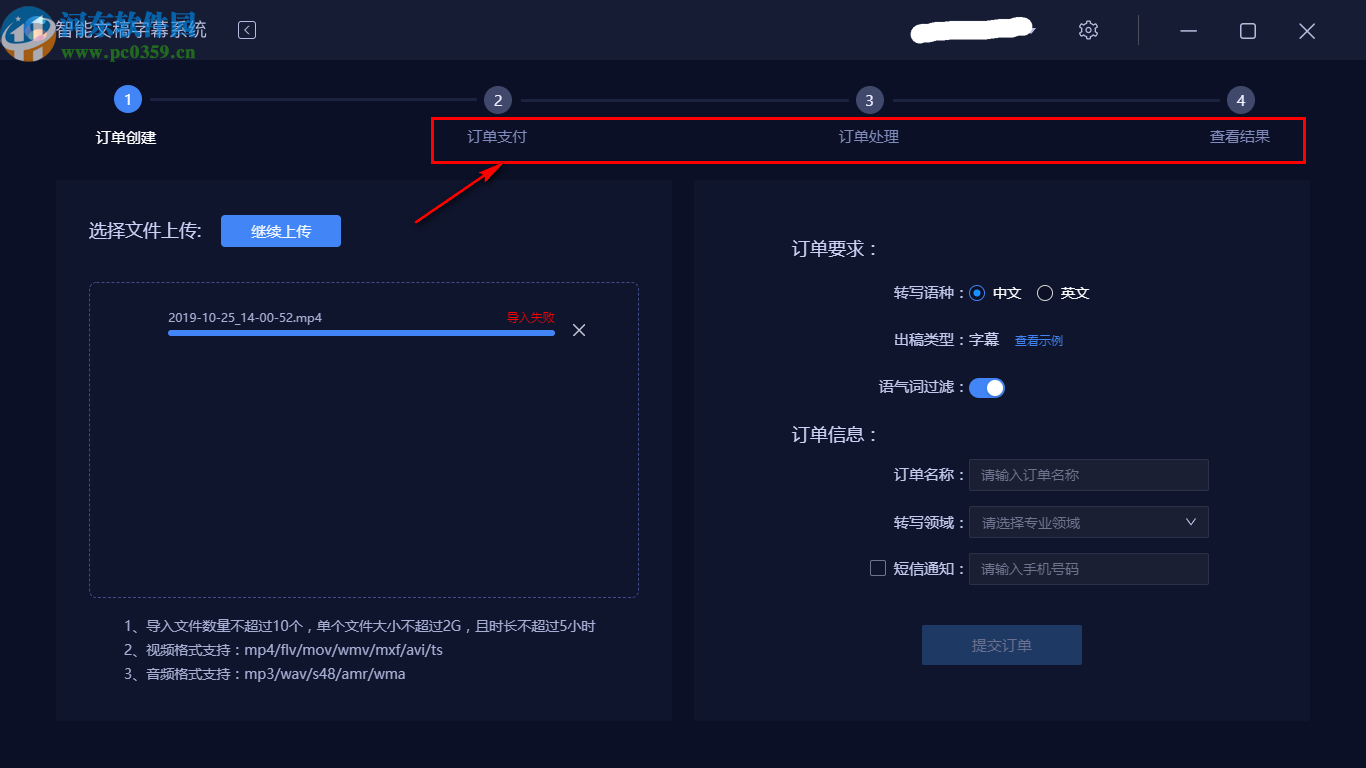Click step indicator circle 3 for 订单处理
This screenshot has width=1366, height=768.
coord(869,99)
